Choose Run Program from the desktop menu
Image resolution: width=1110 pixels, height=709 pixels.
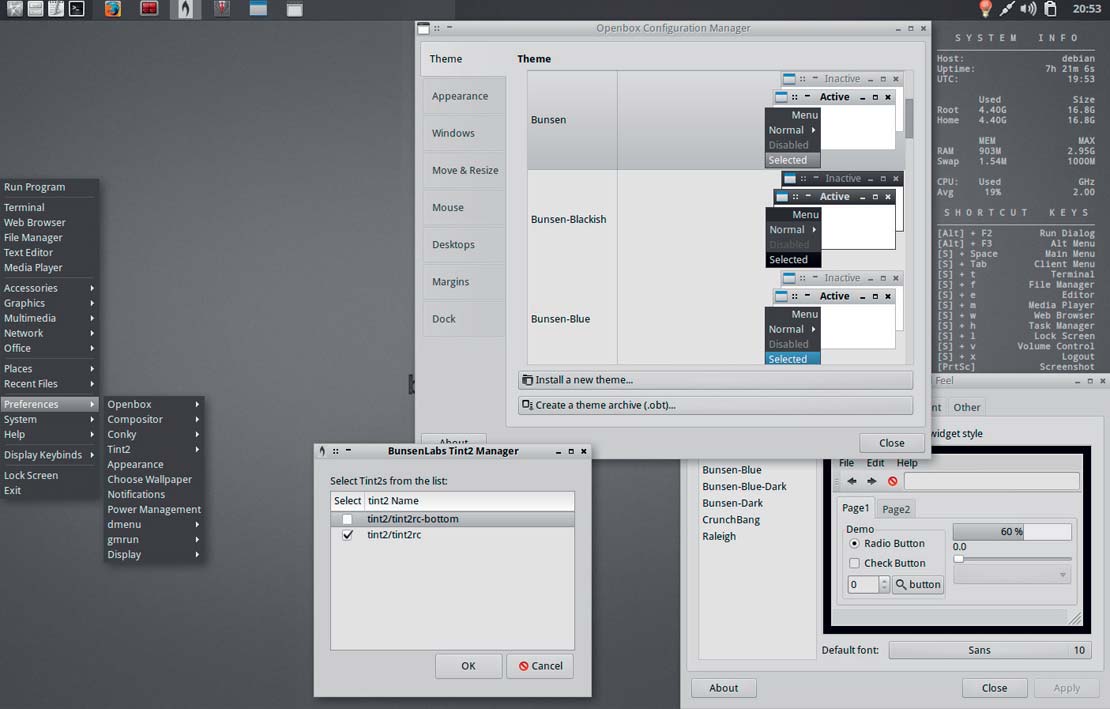tap(49, 187)
